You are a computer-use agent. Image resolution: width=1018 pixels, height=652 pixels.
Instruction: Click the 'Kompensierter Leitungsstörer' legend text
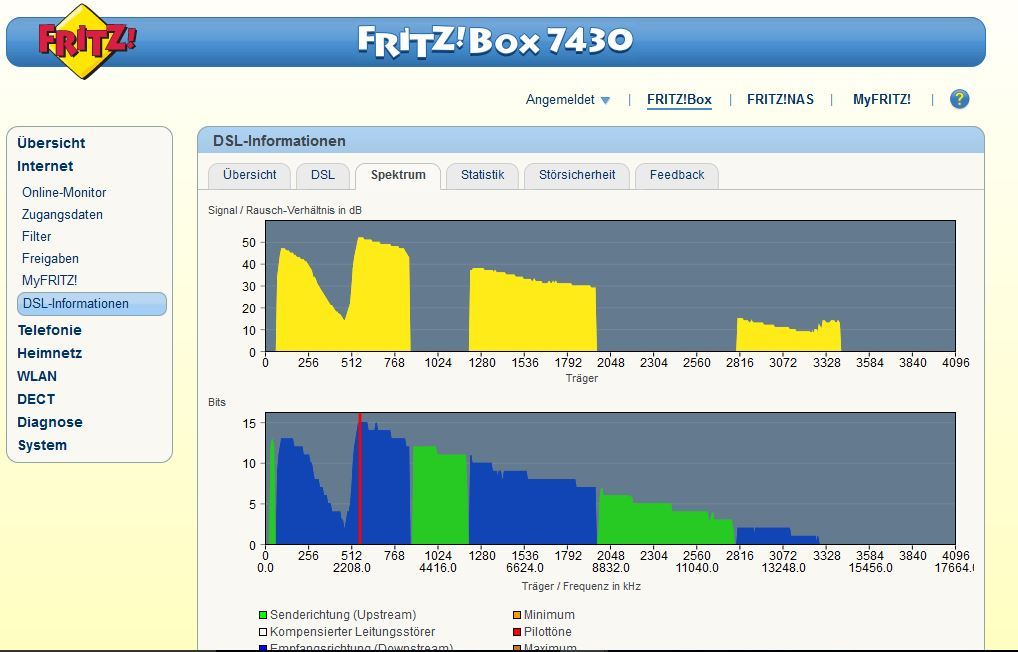353,632
